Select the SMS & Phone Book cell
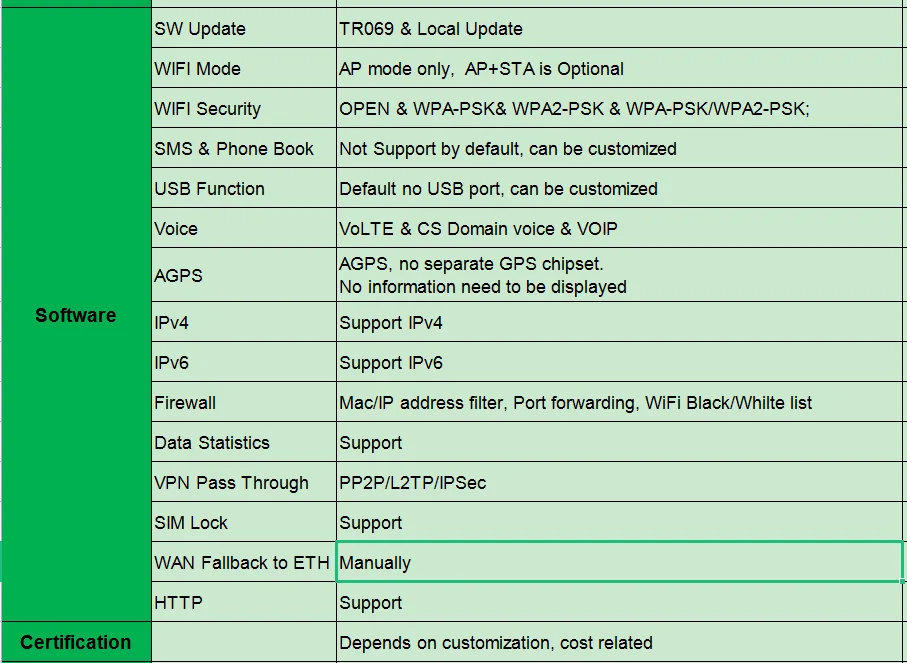This screenshot has height=663, width=907. (243, 149)
